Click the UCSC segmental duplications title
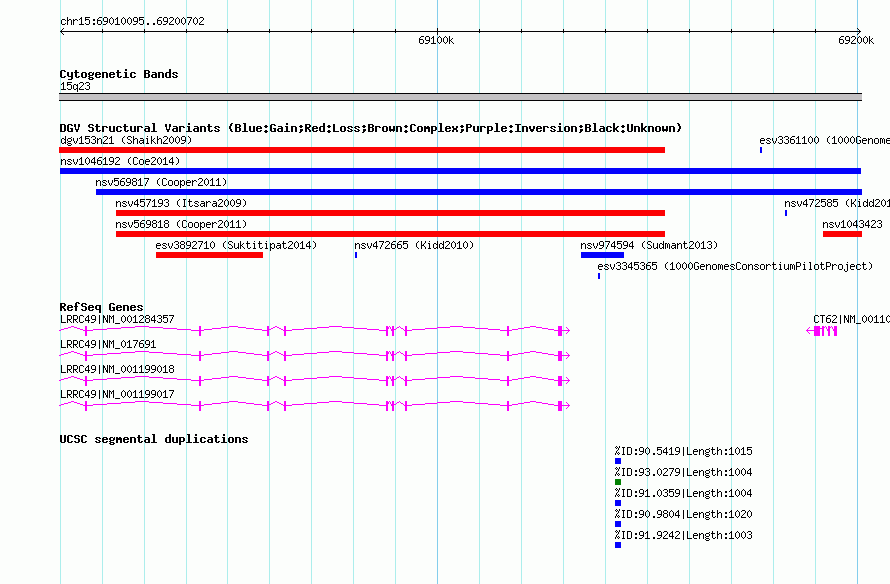Image resolution: width=890 pixels, height=584 pixels. coord(154,439)
